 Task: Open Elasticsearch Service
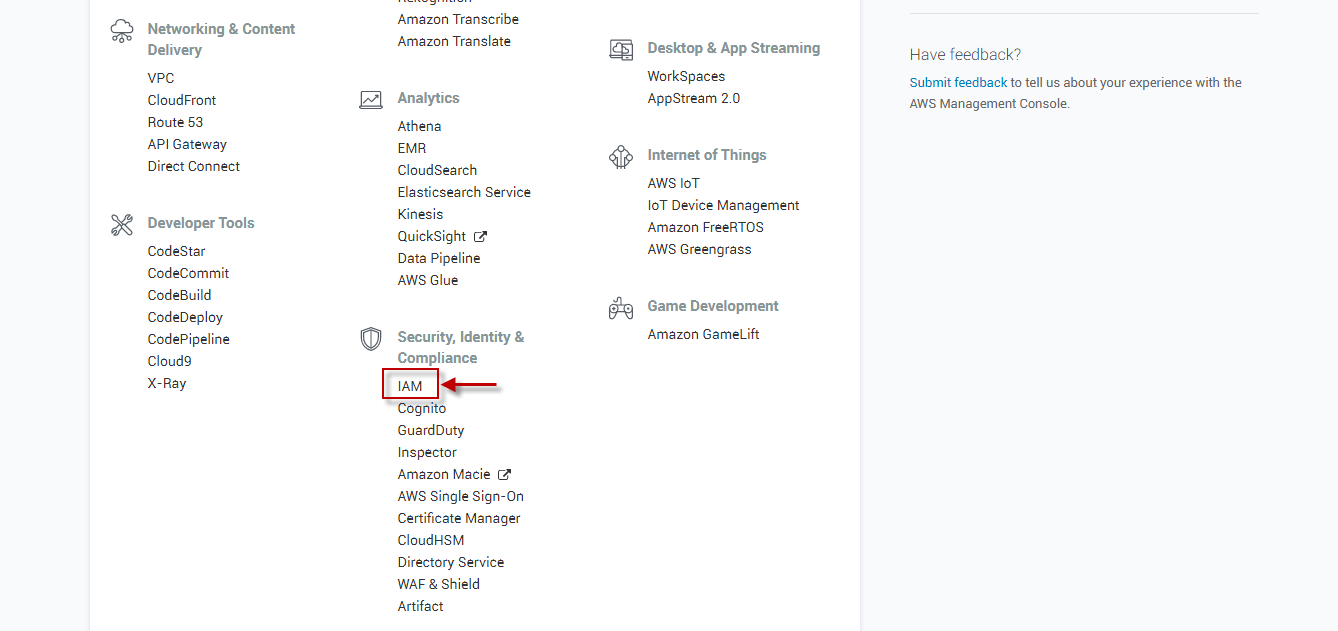pyautogui.click(x=464, y=192)
